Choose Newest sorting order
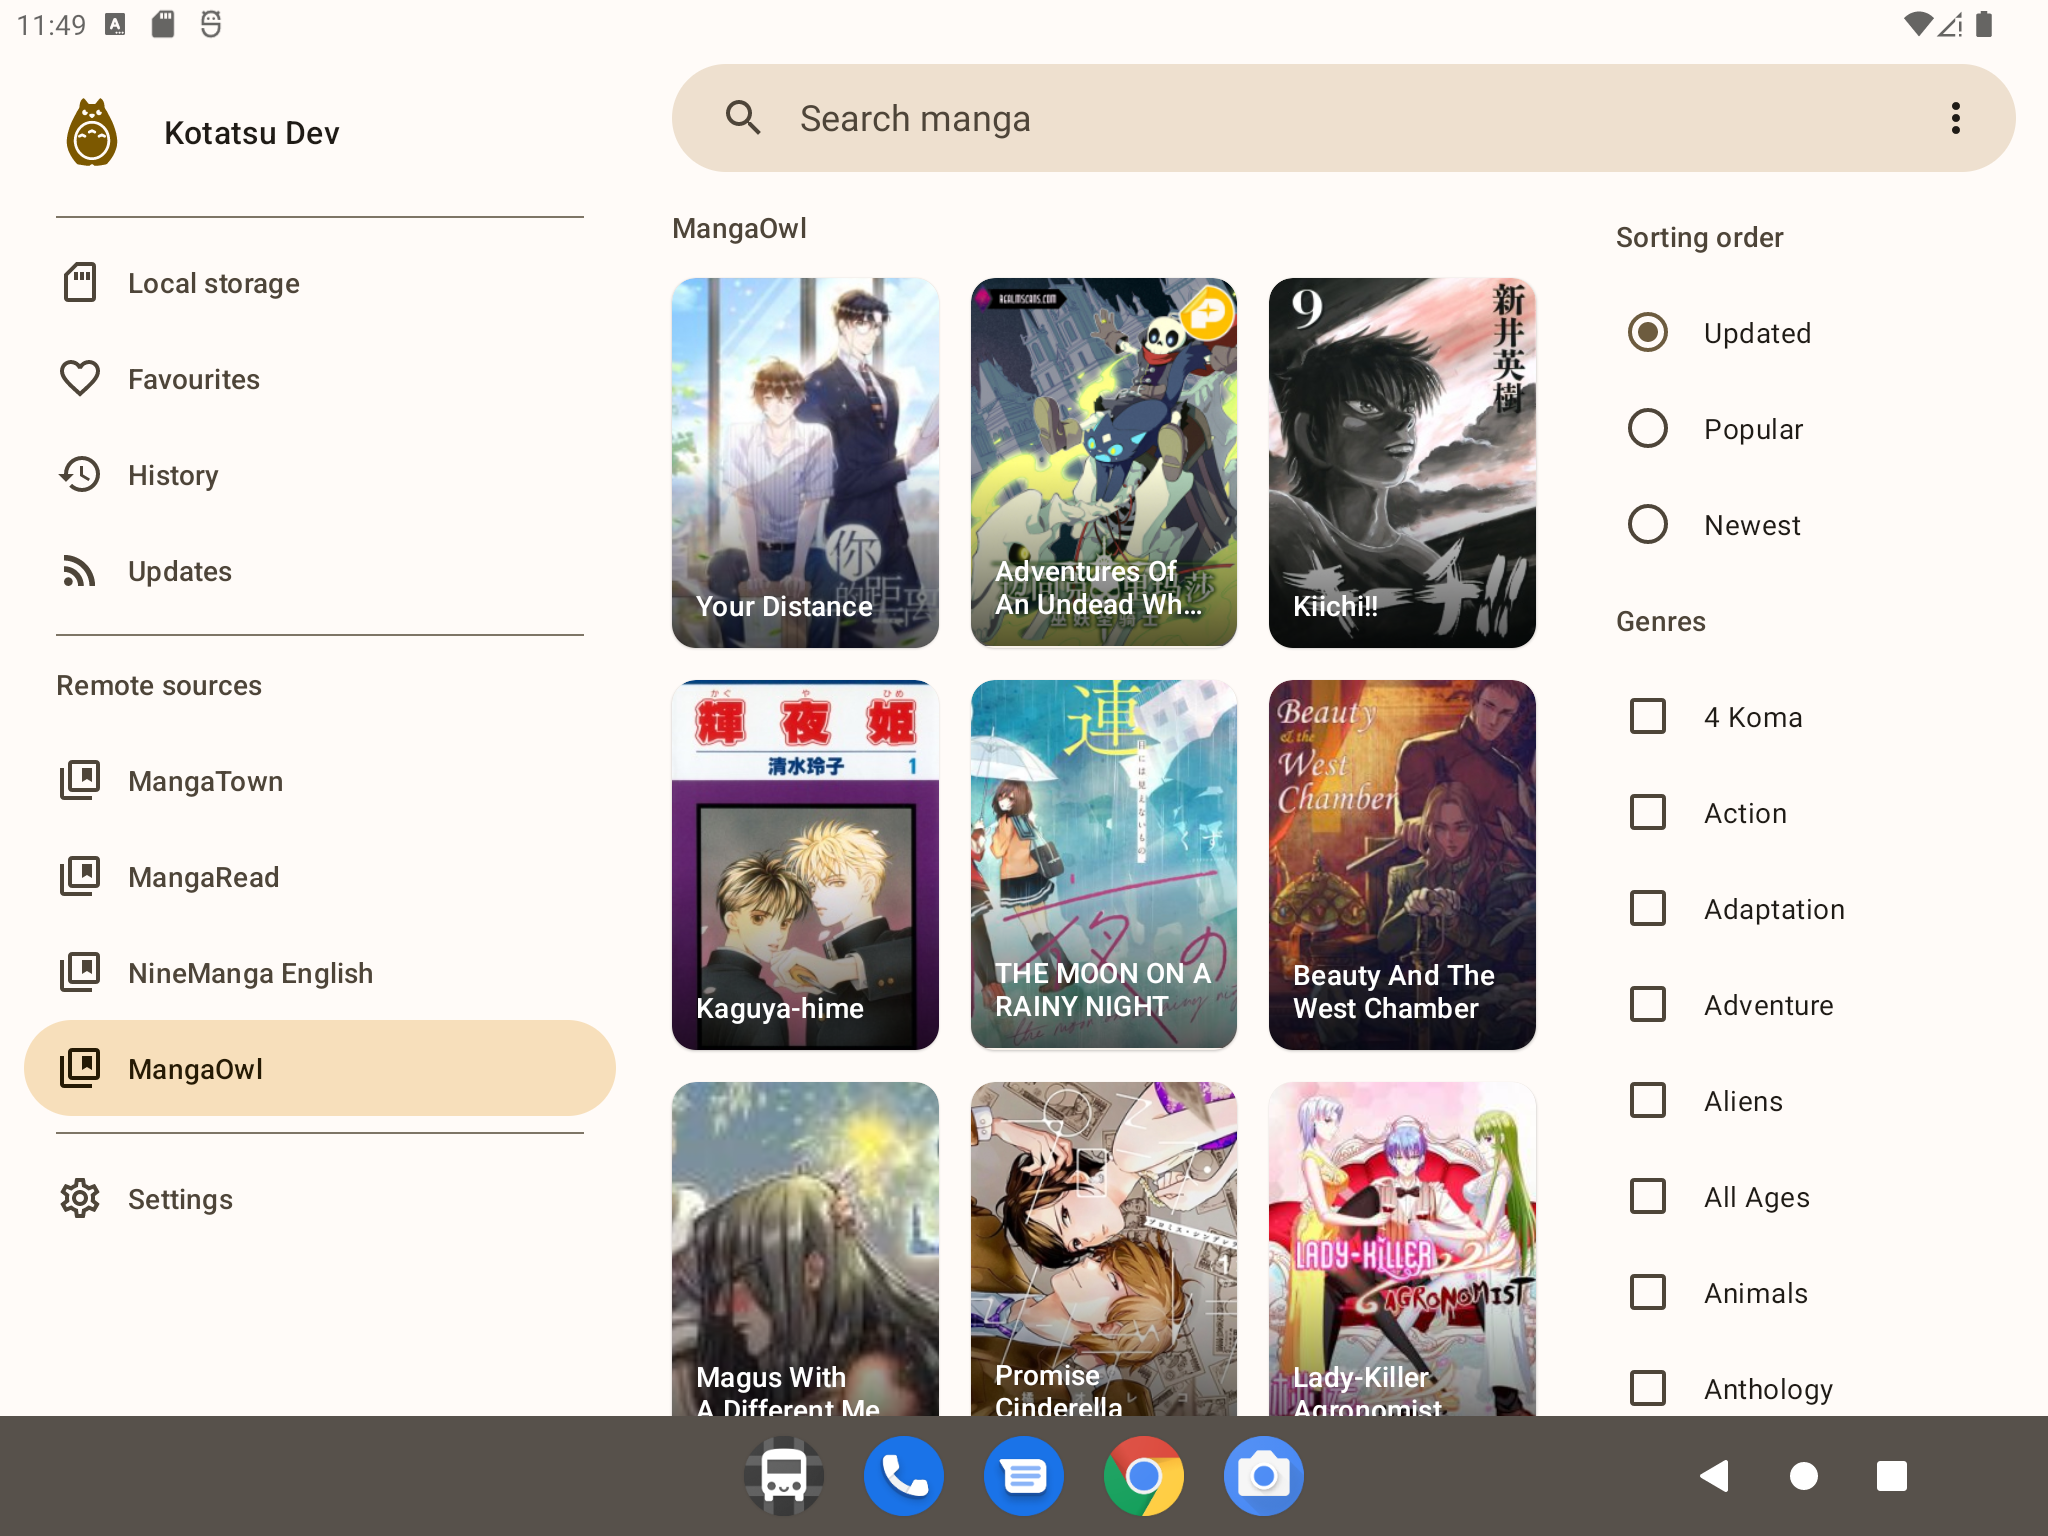The height and width of the screenshot is (1536, 2048). tap(1648, 524)
